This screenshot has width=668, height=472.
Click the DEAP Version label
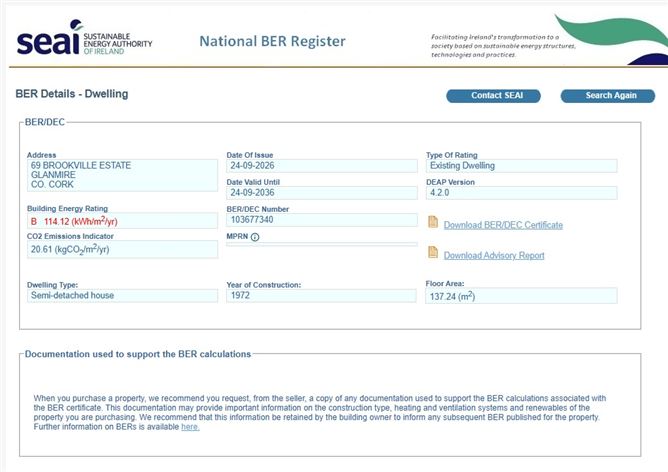(450, 182)
